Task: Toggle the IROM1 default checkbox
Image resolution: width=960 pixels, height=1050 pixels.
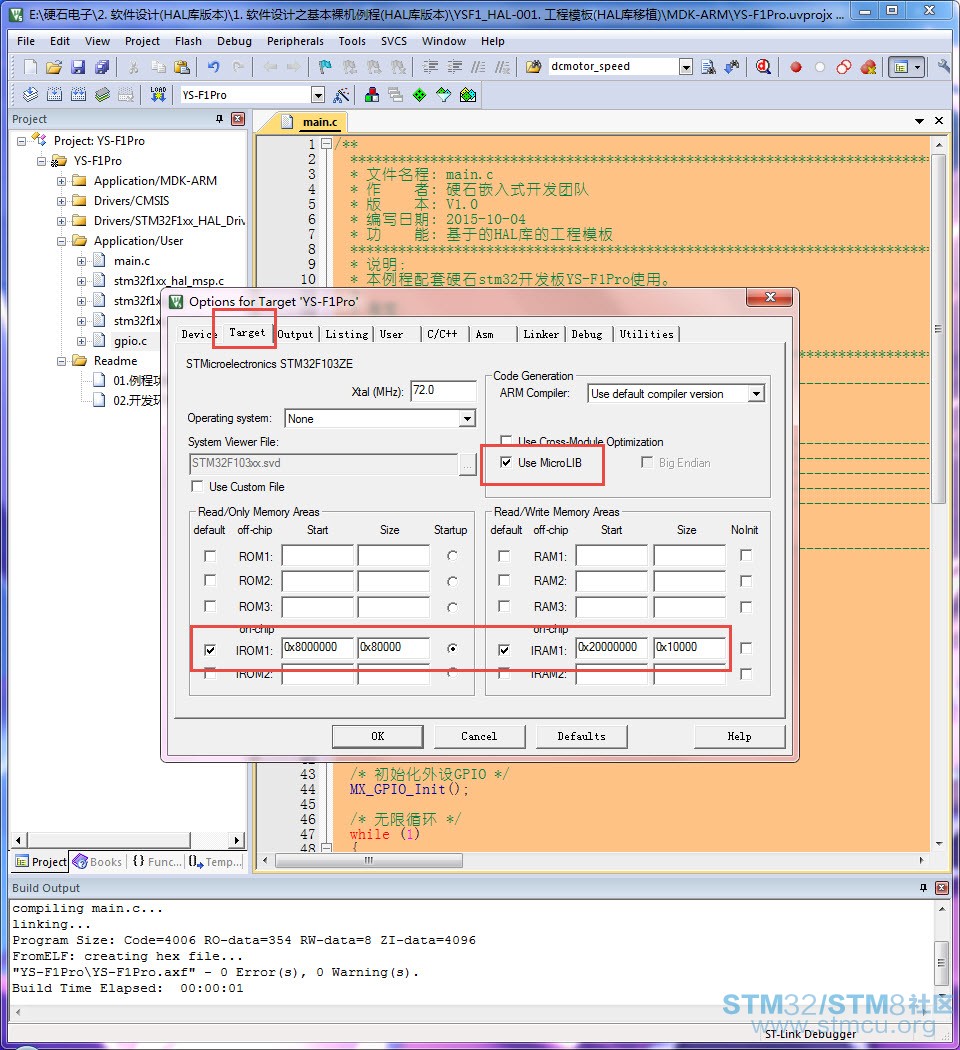Action: click(x=210, y=650)
